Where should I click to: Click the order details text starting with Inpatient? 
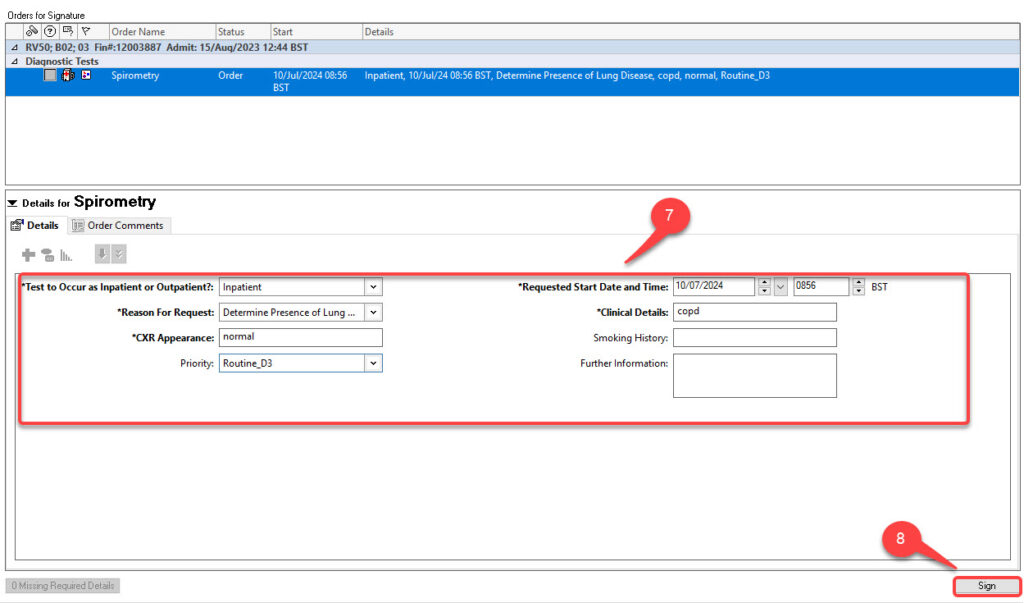tap(567, 76)
